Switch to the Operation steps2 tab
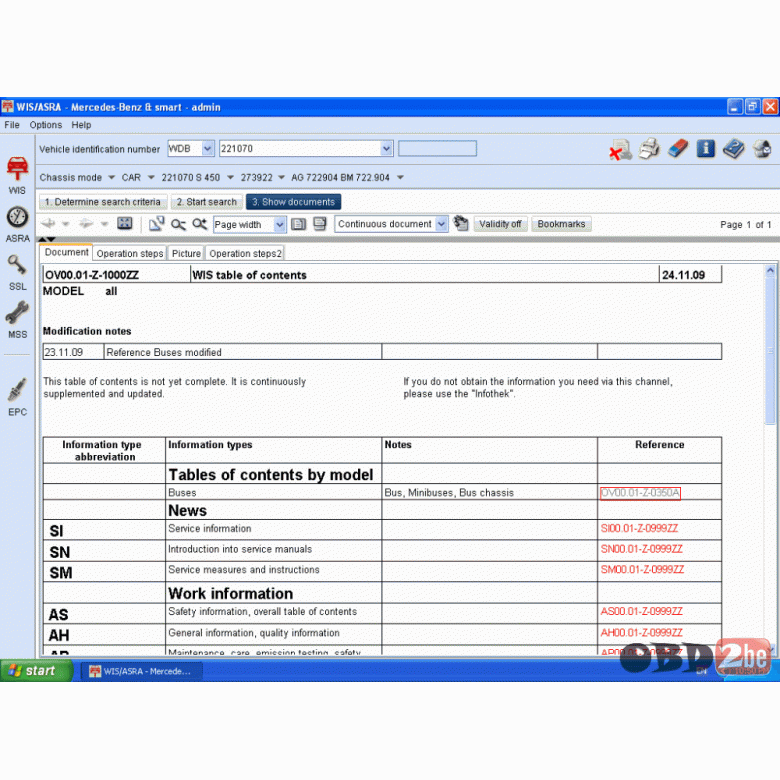780x780 pixels. pos(245,254)
